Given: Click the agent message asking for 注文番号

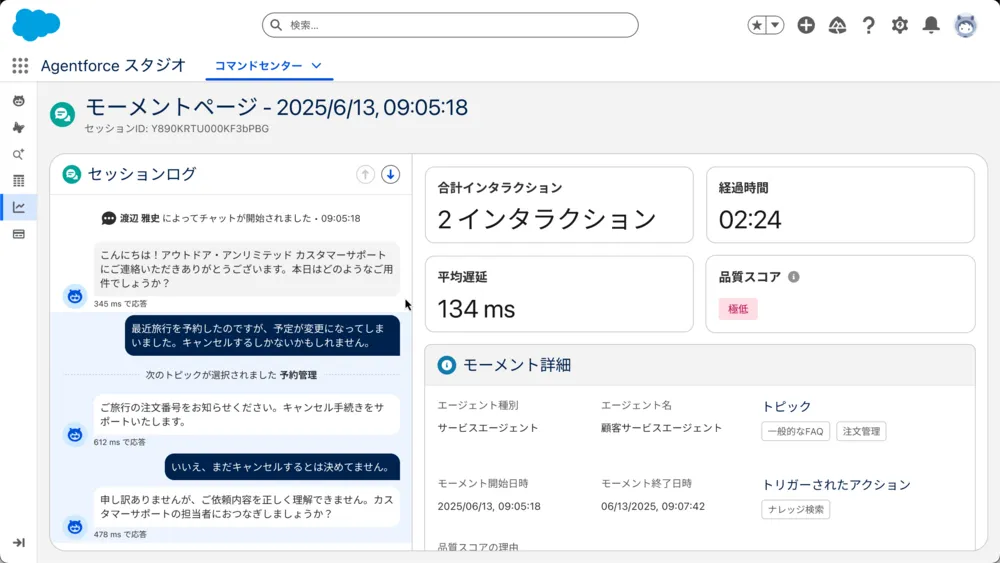Looking at the screenshot, I should pos(247,414).
